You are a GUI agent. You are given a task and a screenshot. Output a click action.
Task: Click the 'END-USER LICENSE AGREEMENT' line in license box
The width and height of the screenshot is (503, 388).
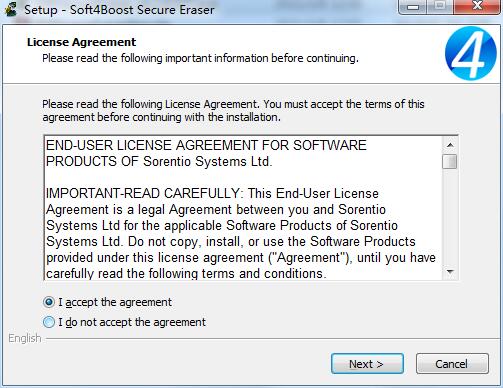(x=206, y=145)
